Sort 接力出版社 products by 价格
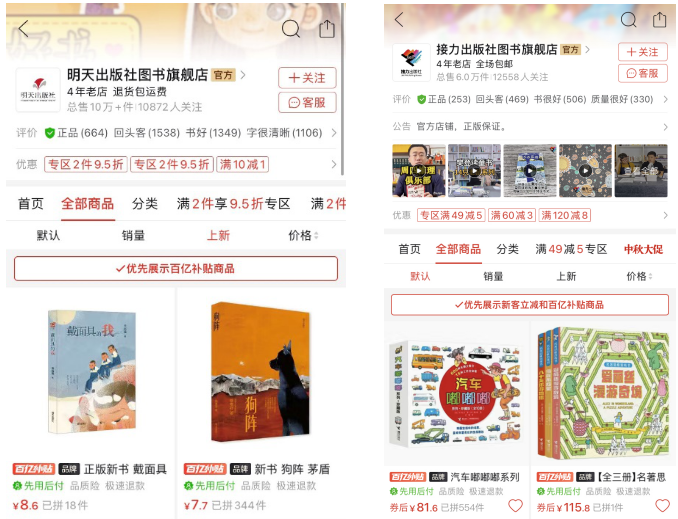The image size is (678, 519). (x=639, y=276)
